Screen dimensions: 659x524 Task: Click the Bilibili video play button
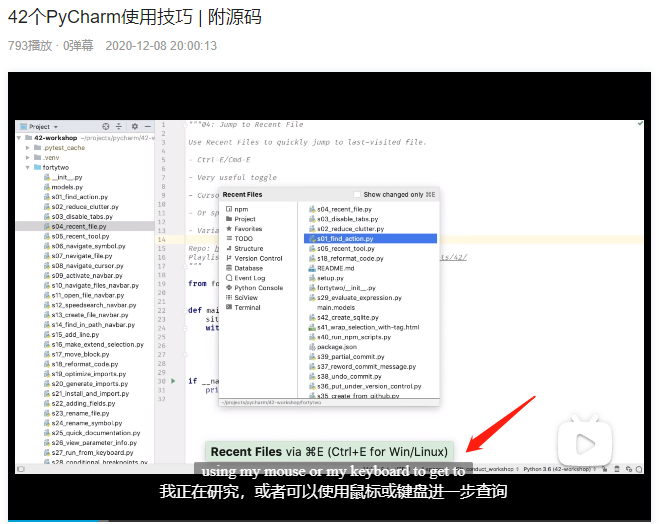(x=585, y=443)
